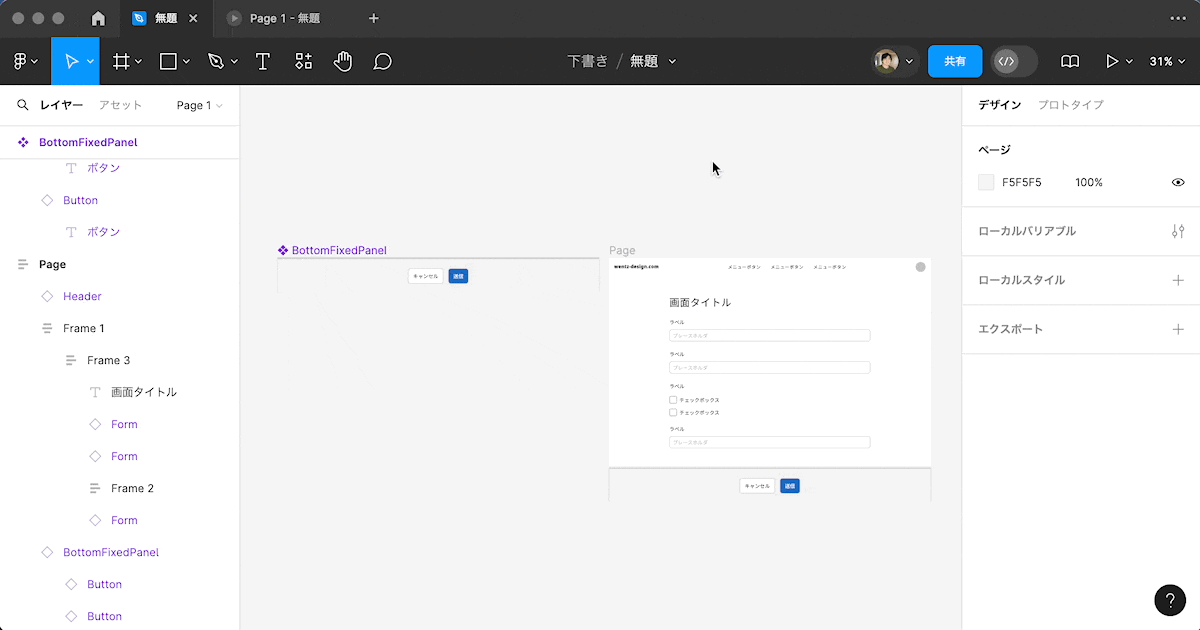This screenshot has height=630, width=1200.
Task: Open the Resources components tool
Action: (304, 62)
